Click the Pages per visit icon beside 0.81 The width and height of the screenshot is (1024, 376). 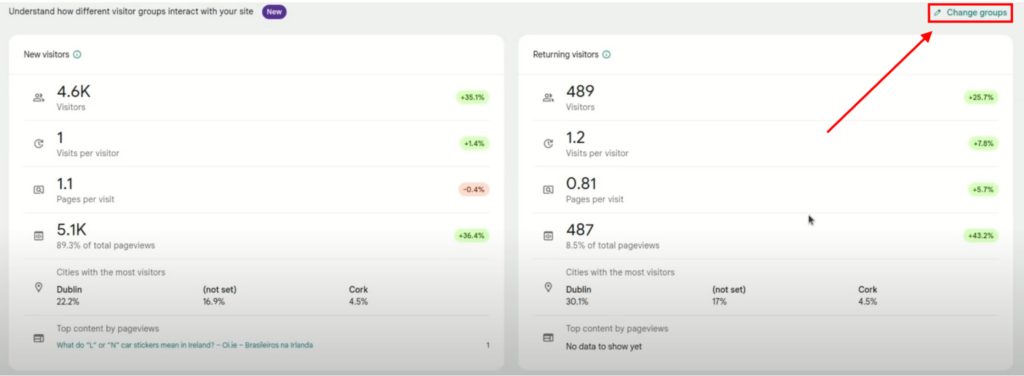click(x=548, y=190)
